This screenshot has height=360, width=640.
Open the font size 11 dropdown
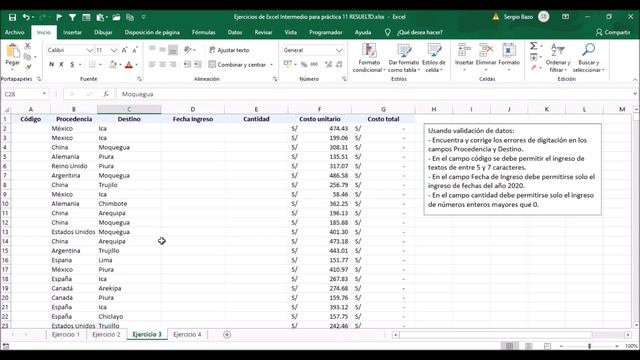point(114,50)
